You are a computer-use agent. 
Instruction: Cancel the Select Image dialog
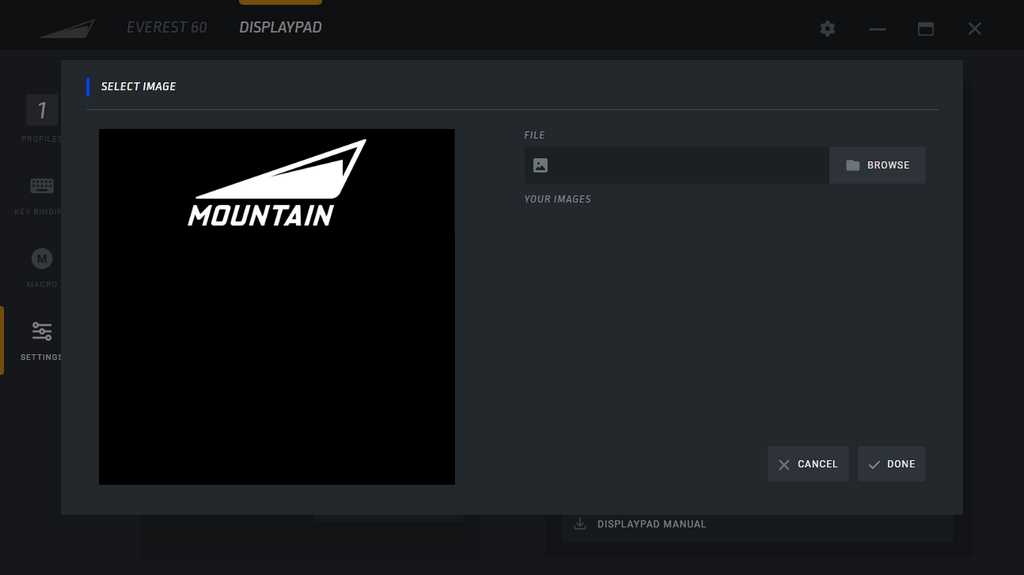pos(808,464)
